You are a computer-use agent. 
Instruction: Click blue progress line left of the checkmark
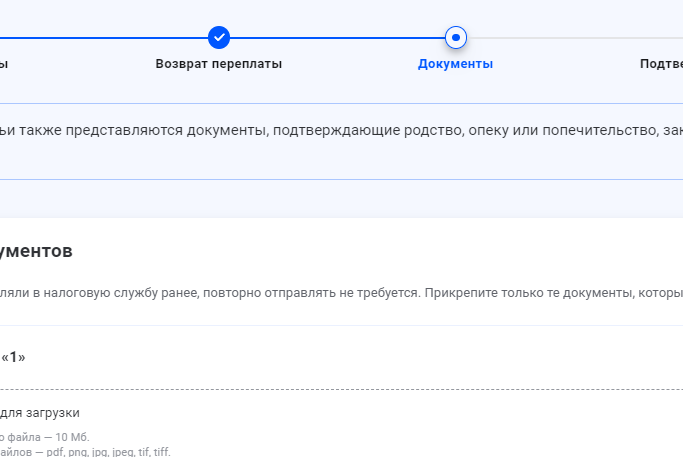(x=100, y=38)
